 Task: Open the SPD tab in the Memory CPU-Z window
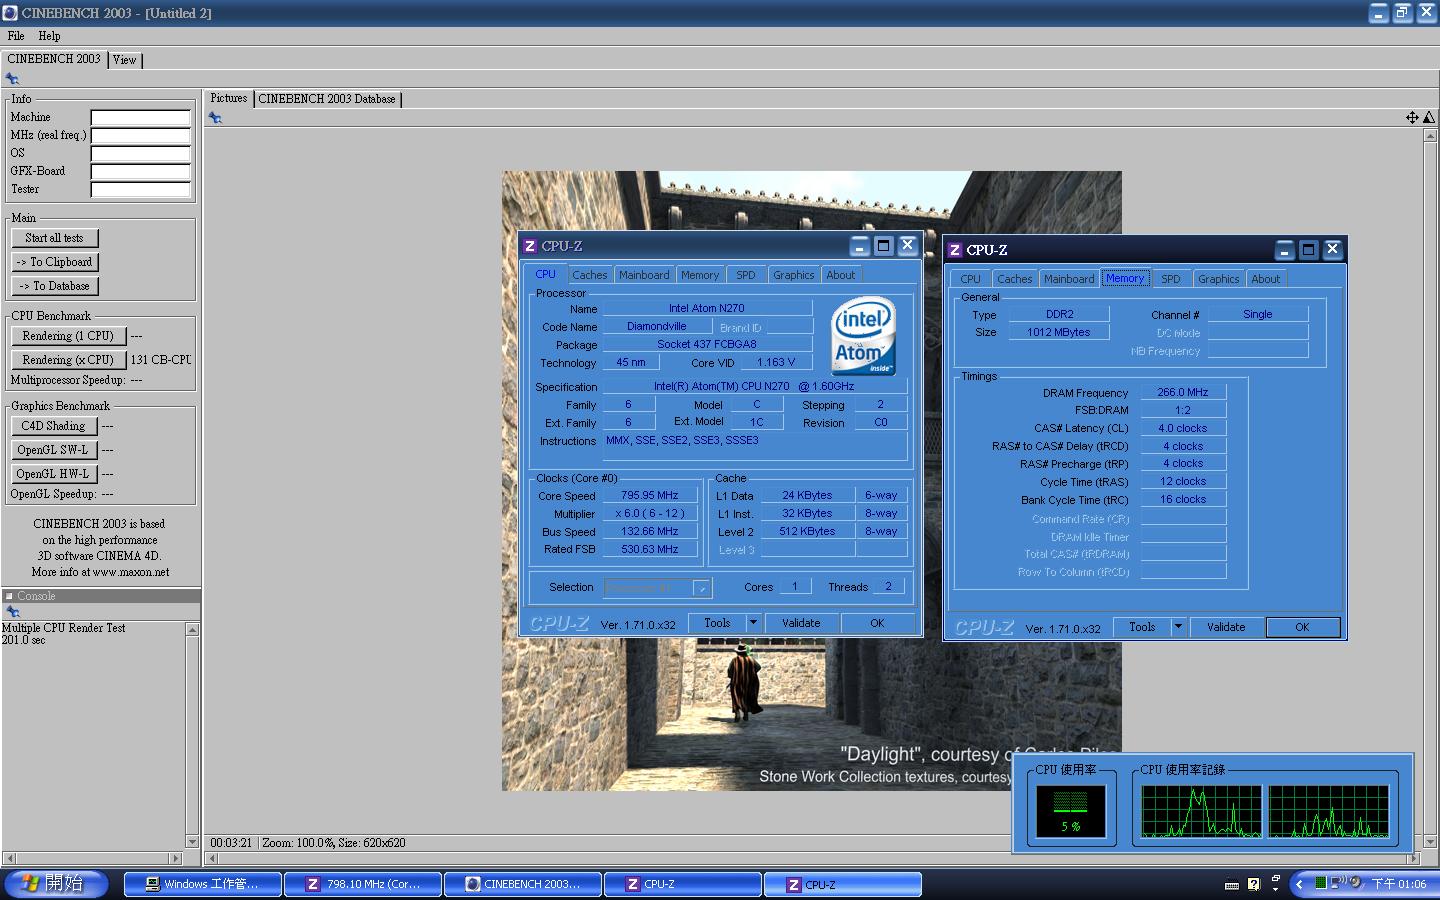coord(1171,279)
